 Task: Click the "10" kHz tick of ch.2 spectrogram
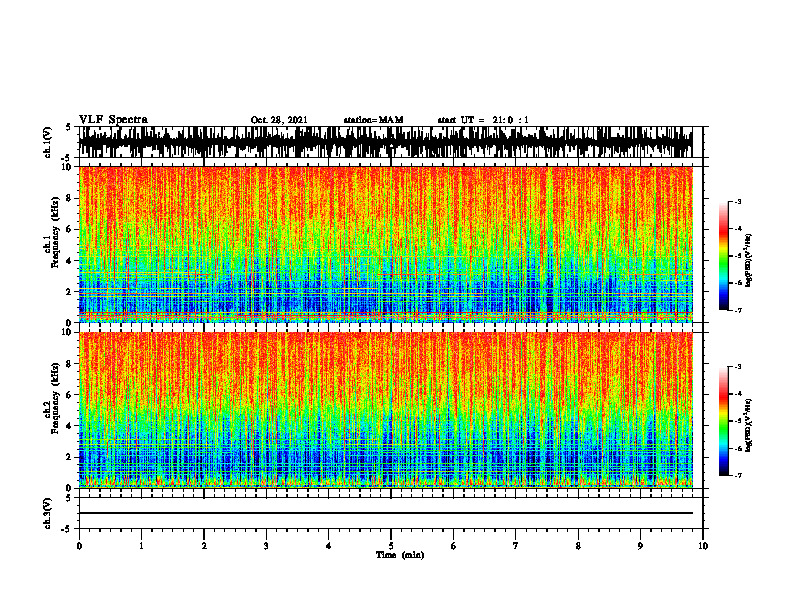click(67, 332)
